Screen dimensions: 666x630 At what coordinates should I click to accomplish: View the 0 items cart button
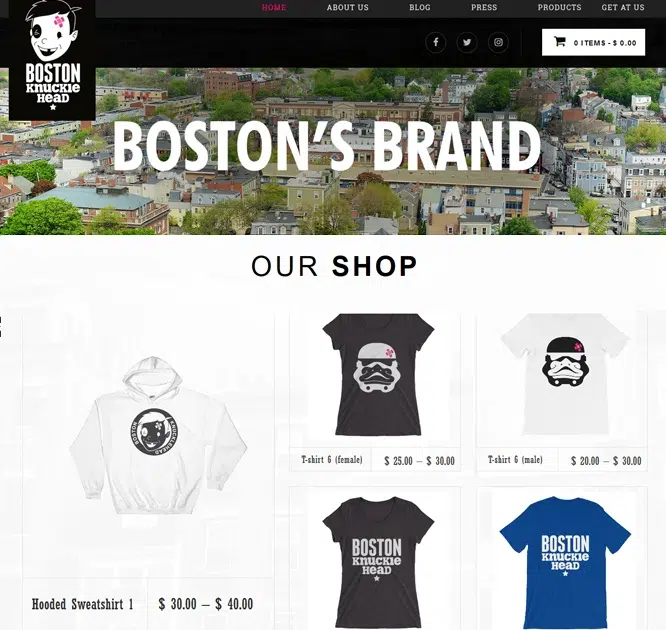593,42
